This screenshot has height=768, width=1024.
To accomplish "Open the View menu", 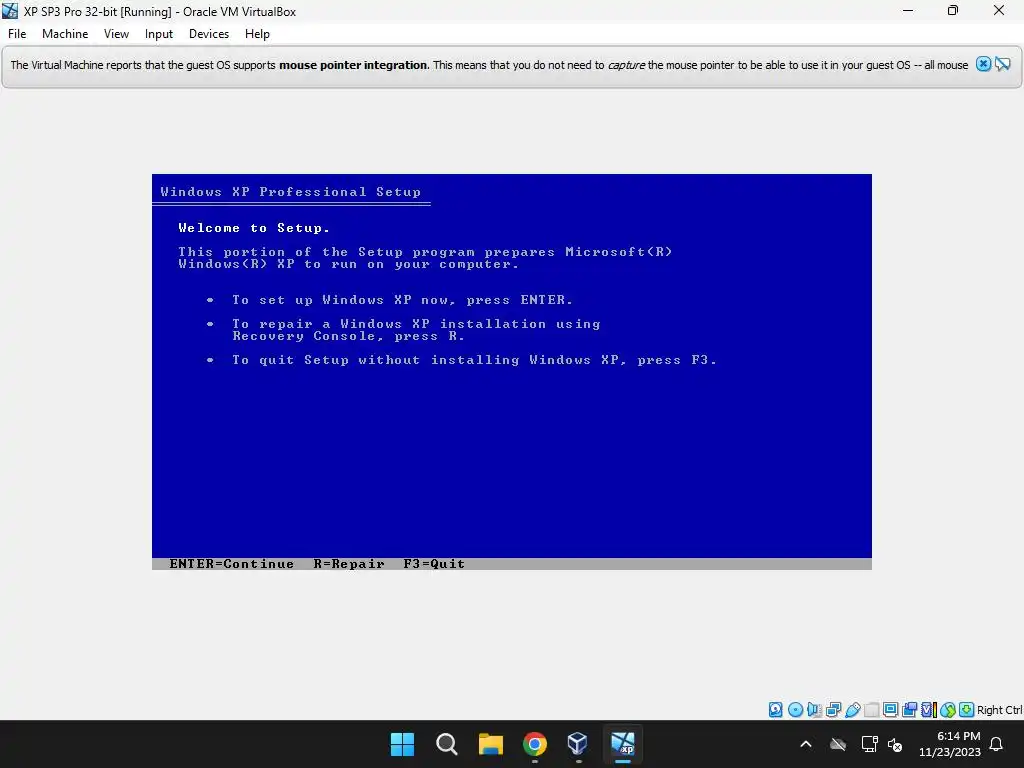I will click(x=116, y=34).
